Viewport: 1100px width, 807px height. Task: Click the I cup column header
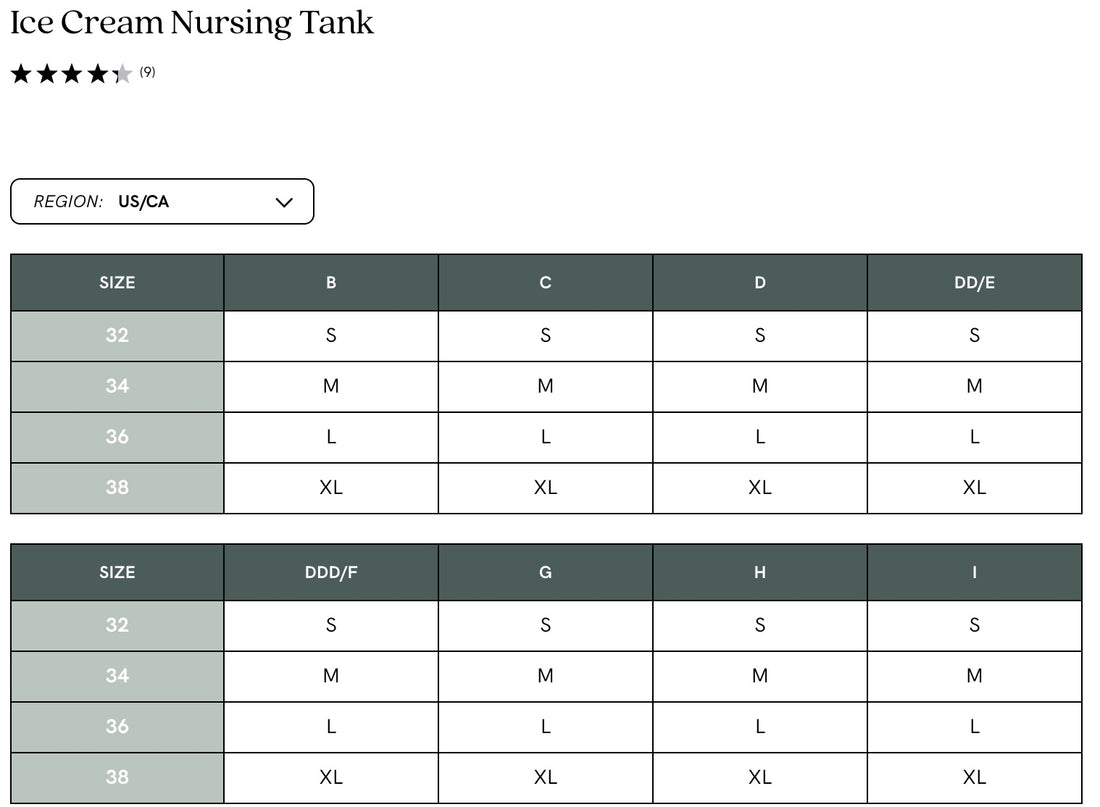point(974,573)
